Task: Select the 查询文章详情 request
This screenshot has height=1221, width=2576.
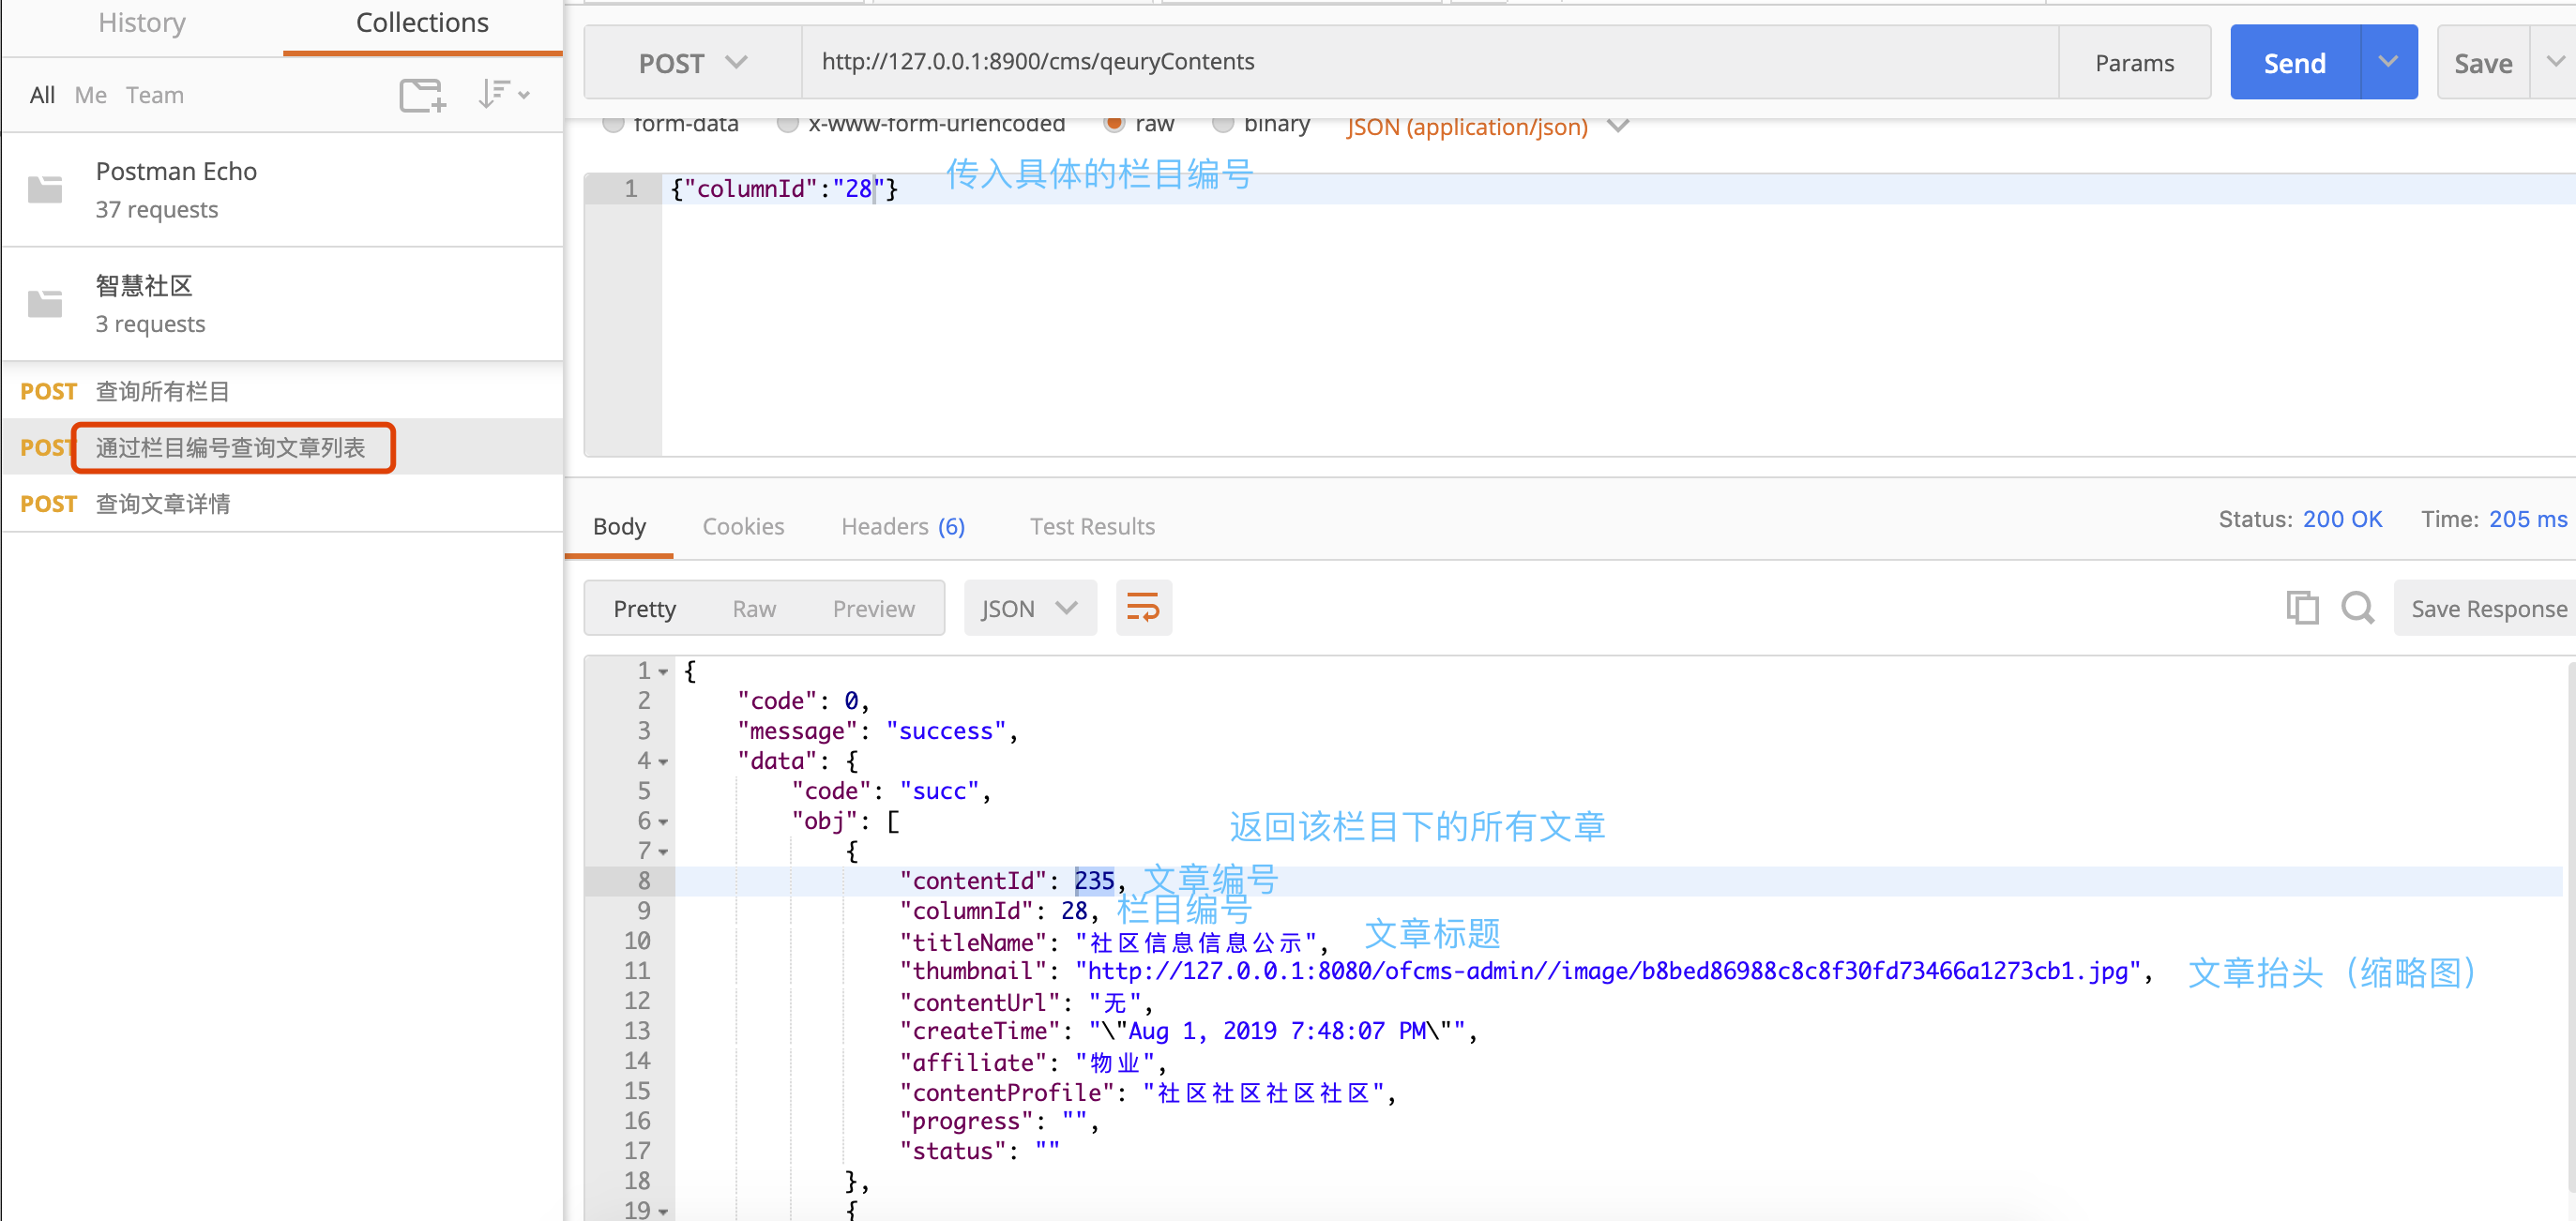Action: [x=163, y=503]
